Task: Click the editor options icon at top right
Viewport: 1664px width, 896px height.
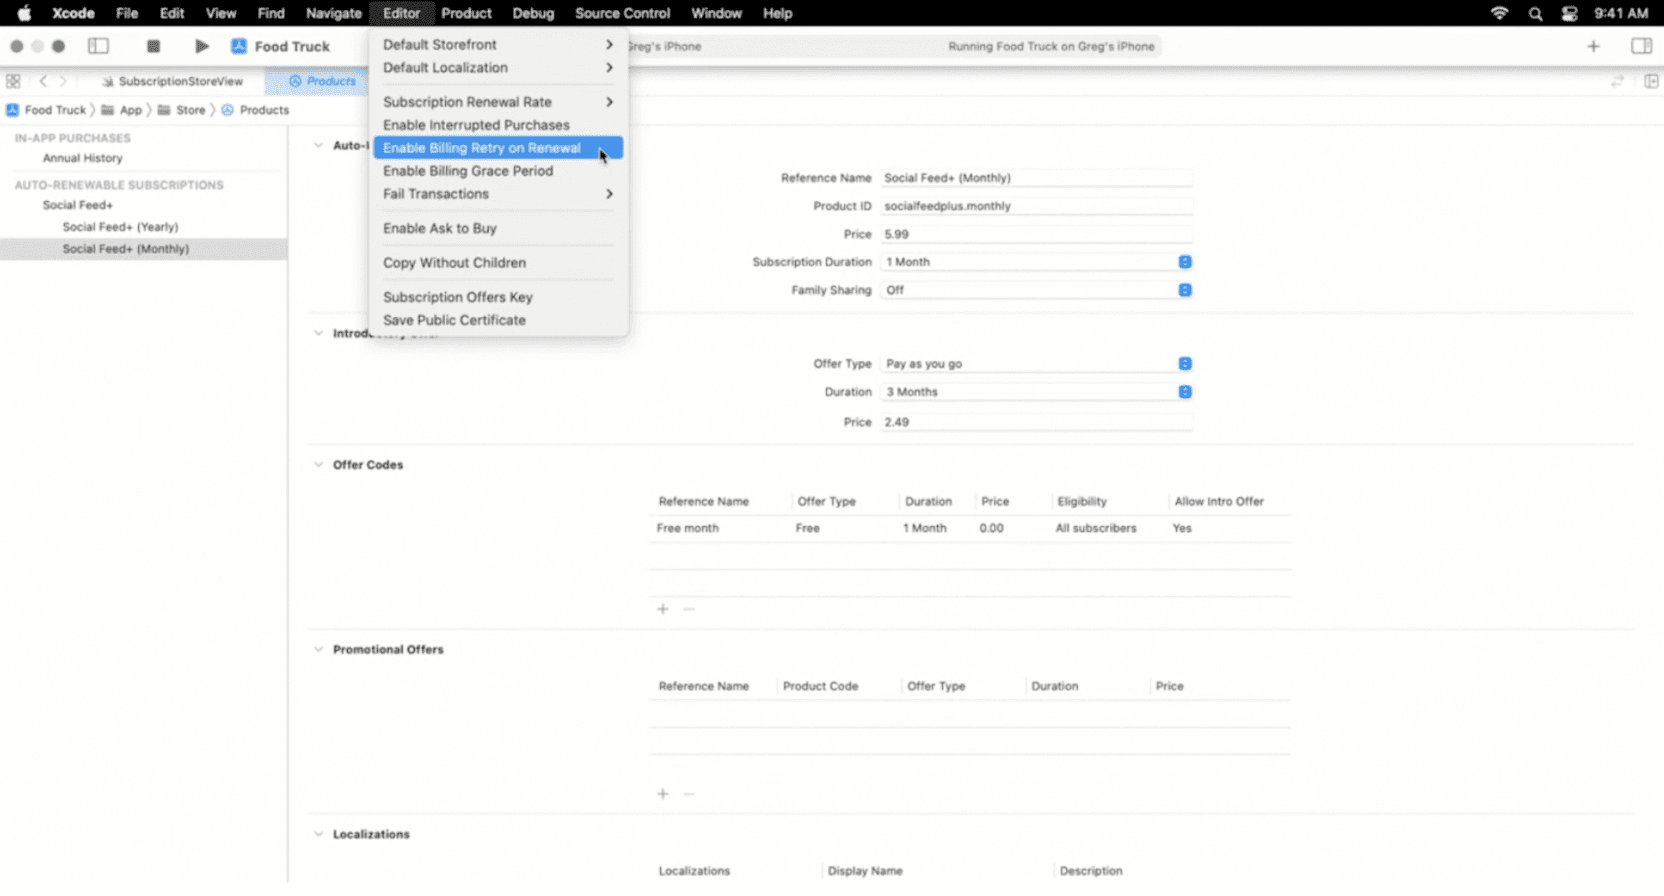Action: click(1617, 81)
